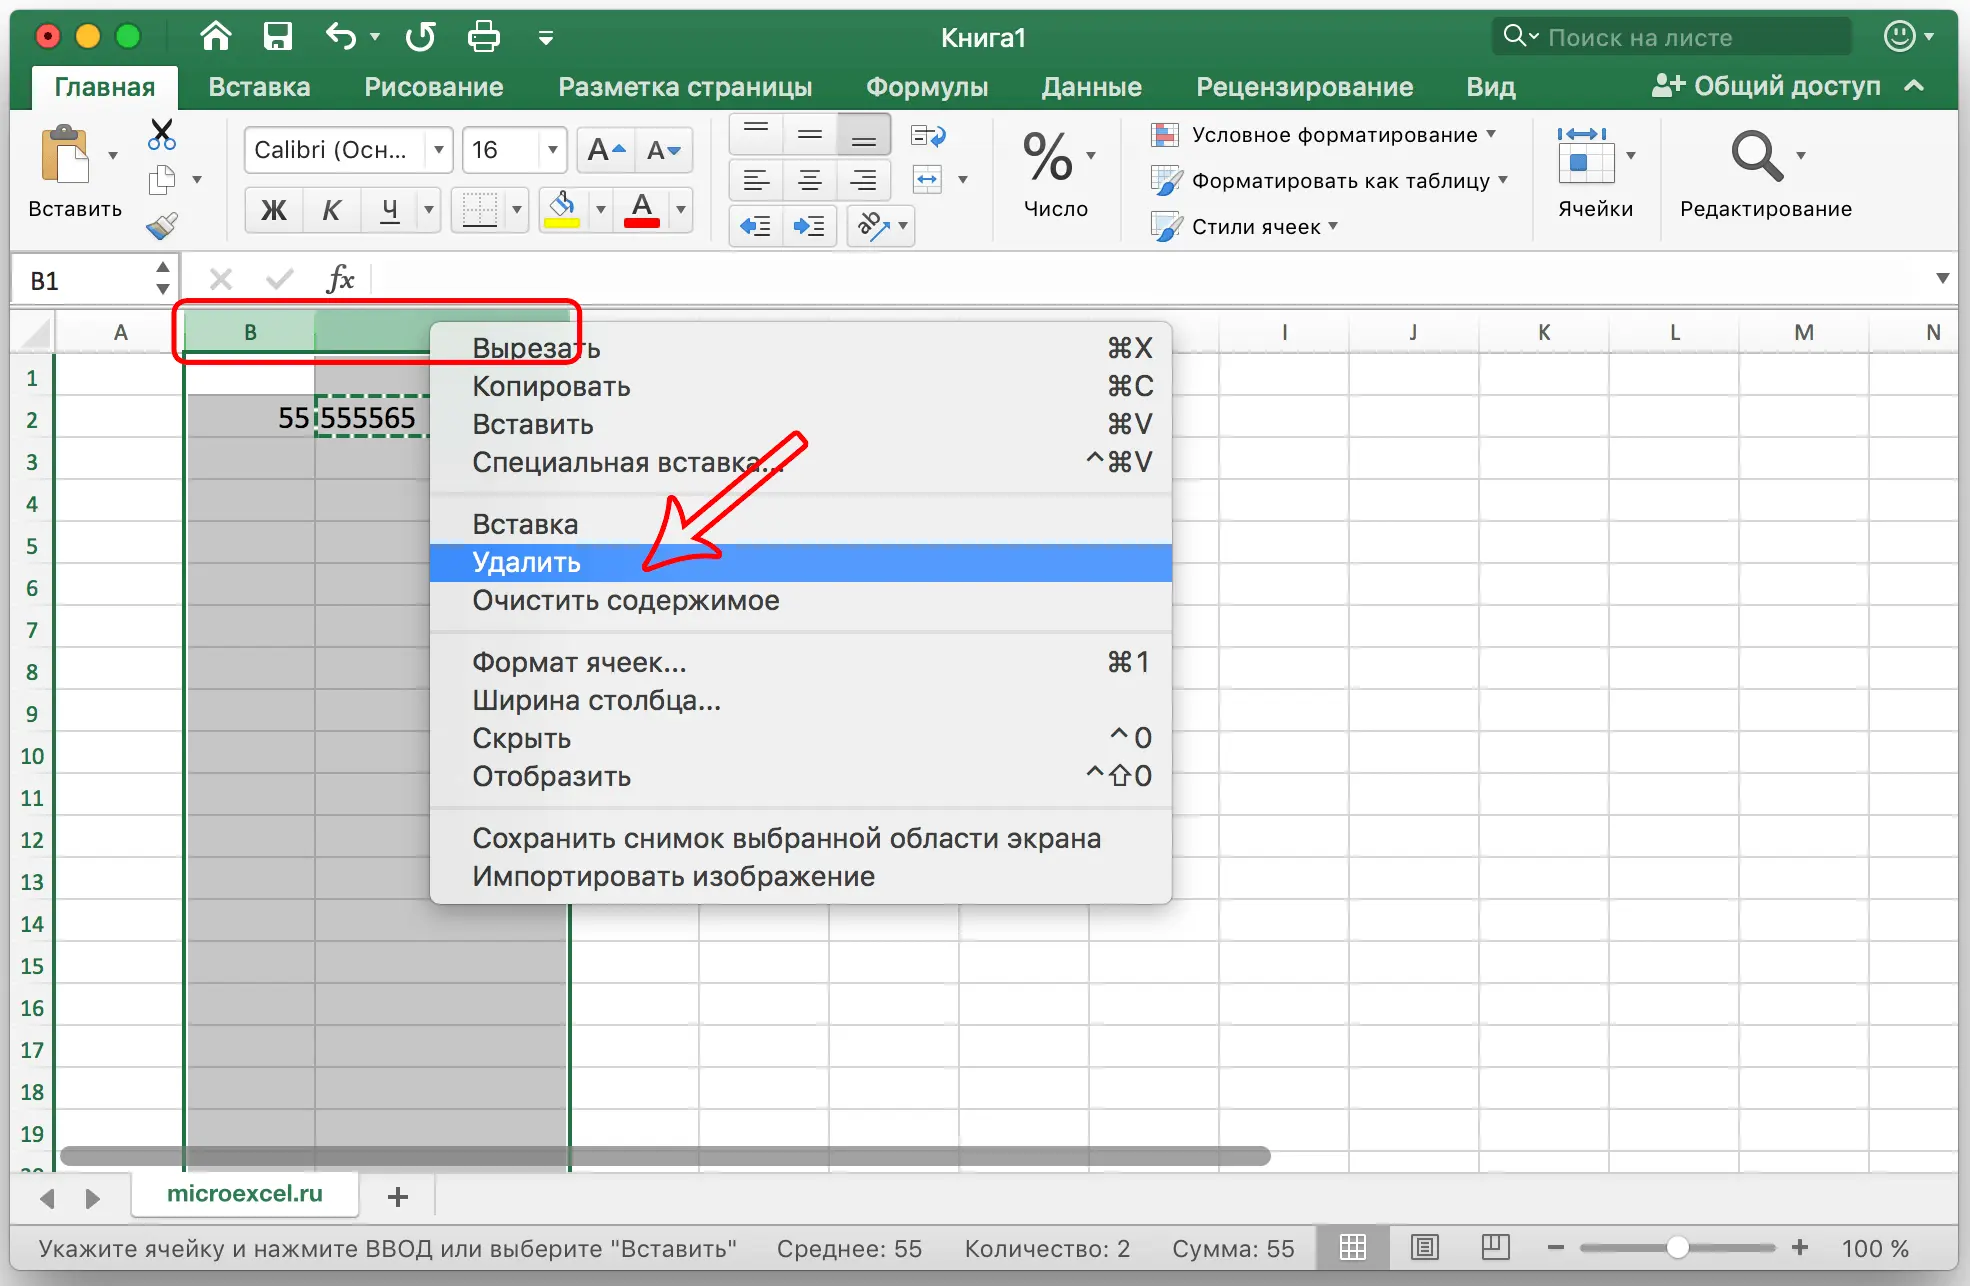Click the horizontal scrollbar

point(665,1156)
